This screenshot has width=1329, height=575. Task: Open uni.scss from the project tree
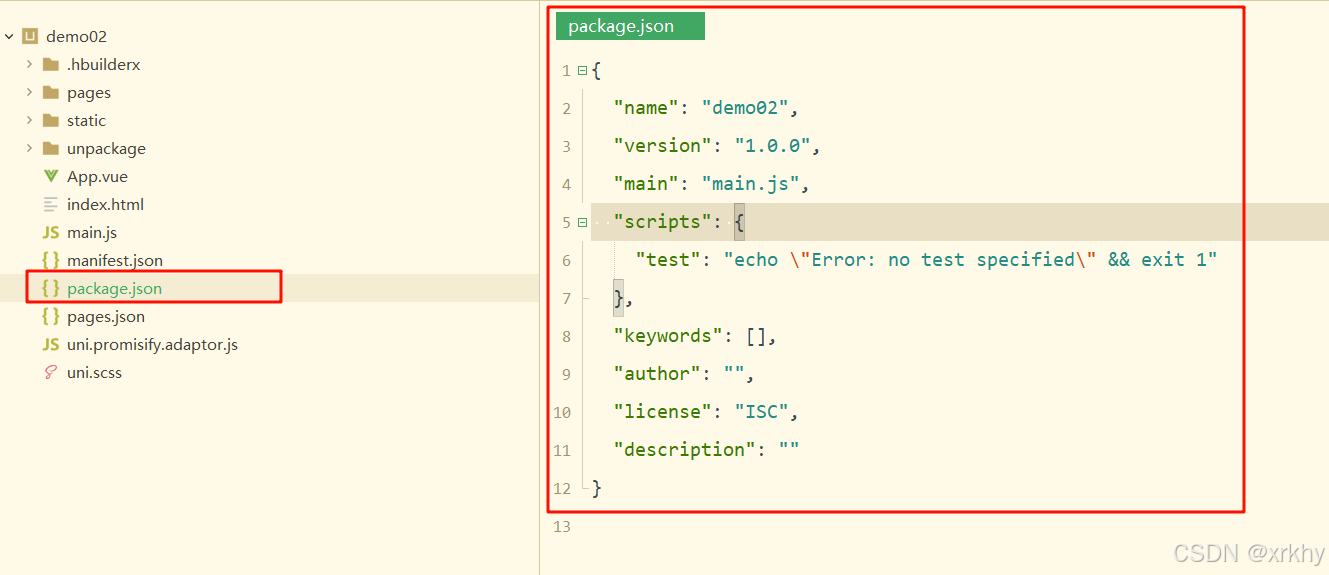(x=94, y=373)
